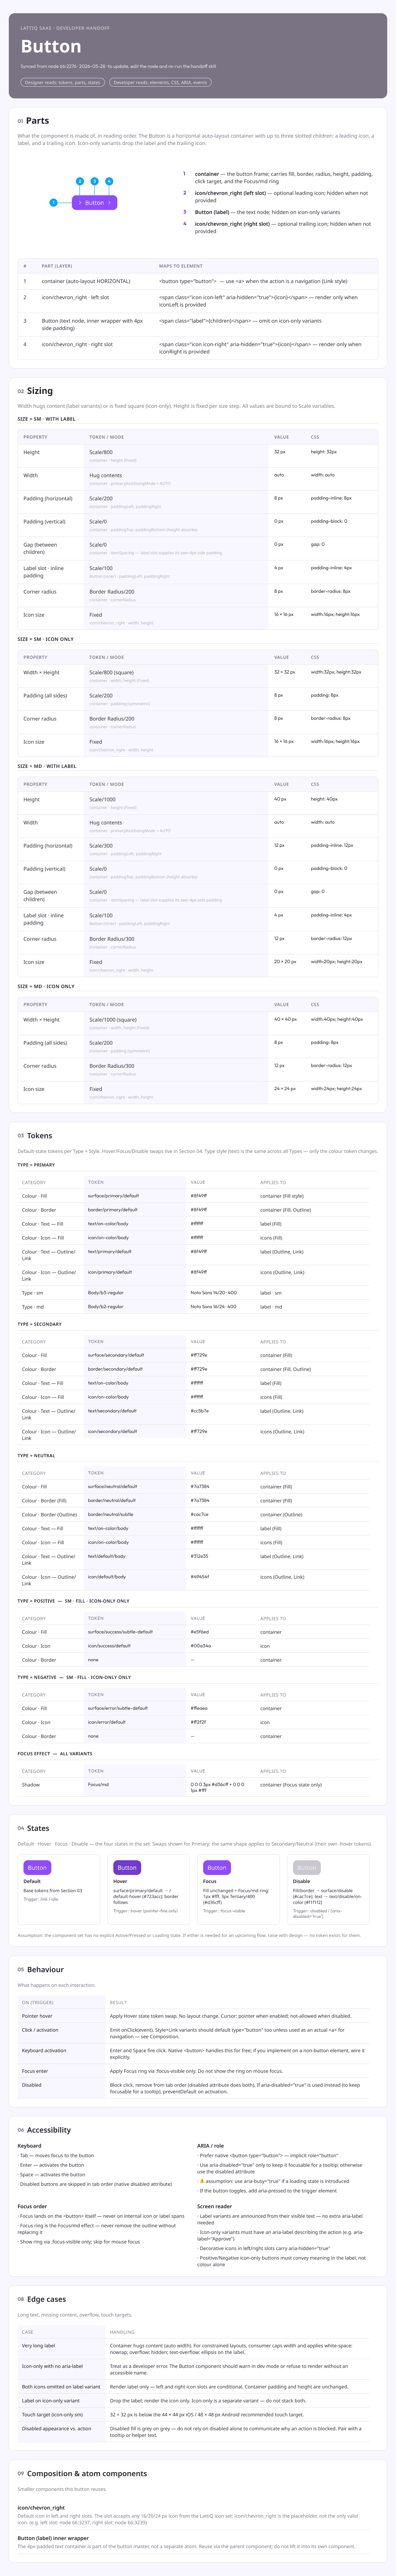Image resolution: width=396 pixels, height=2576 pixels.
Task: Select the '#ff2f2f' hex value
Action: (198, 1722)
